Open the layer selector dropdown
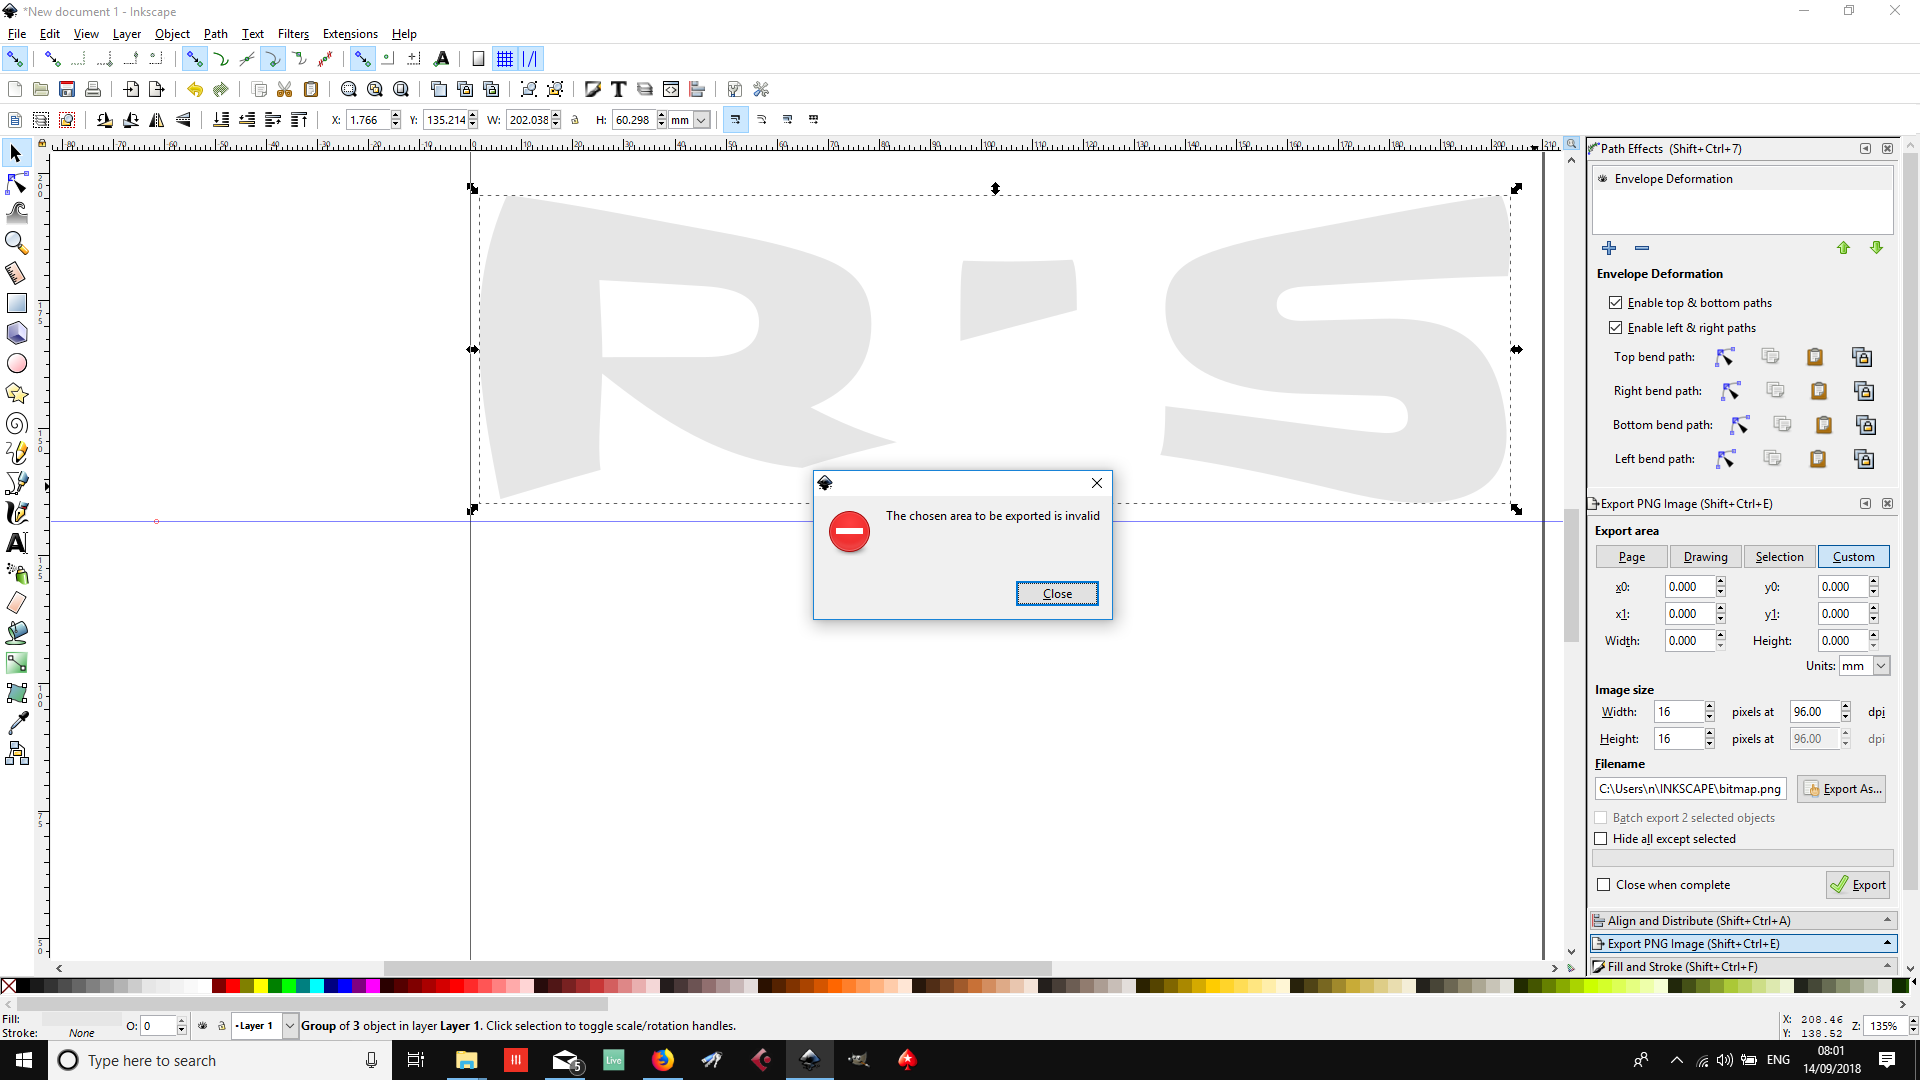Image resolution: width=1920 pixels, height=1080 pixels. pos(289,1025)
